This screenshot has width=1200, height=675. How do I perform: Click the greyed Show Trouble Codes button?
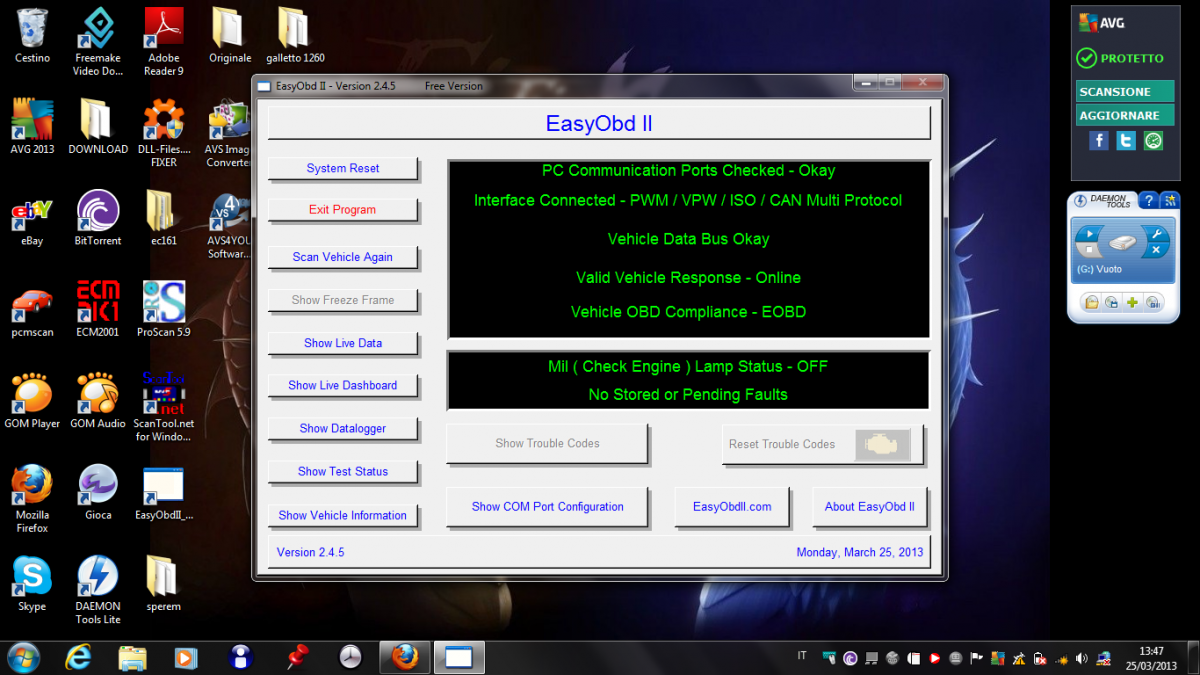(548, 443)
